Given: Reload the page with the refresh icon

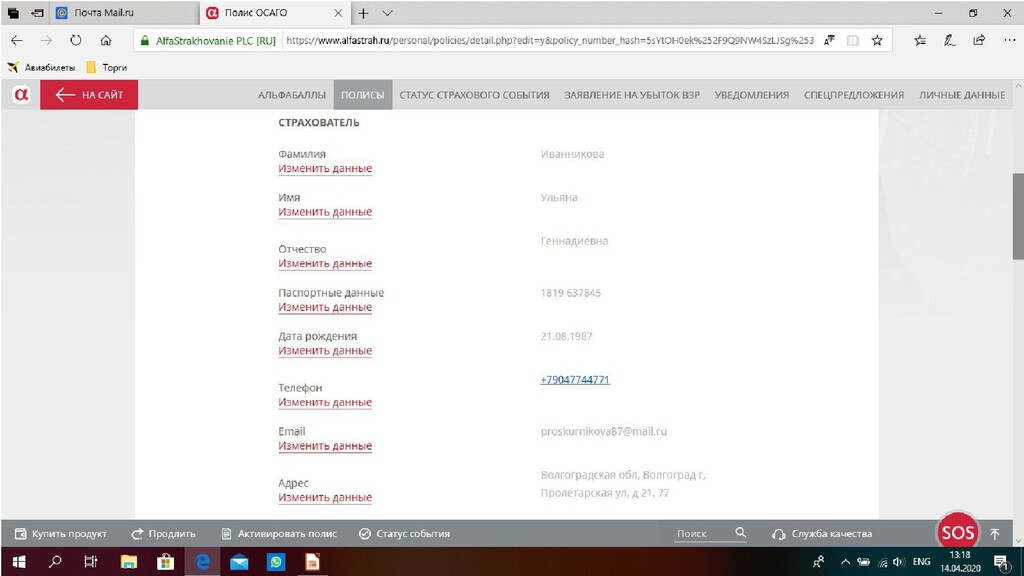Looking at the screenshot, I should tap(76, 40).
